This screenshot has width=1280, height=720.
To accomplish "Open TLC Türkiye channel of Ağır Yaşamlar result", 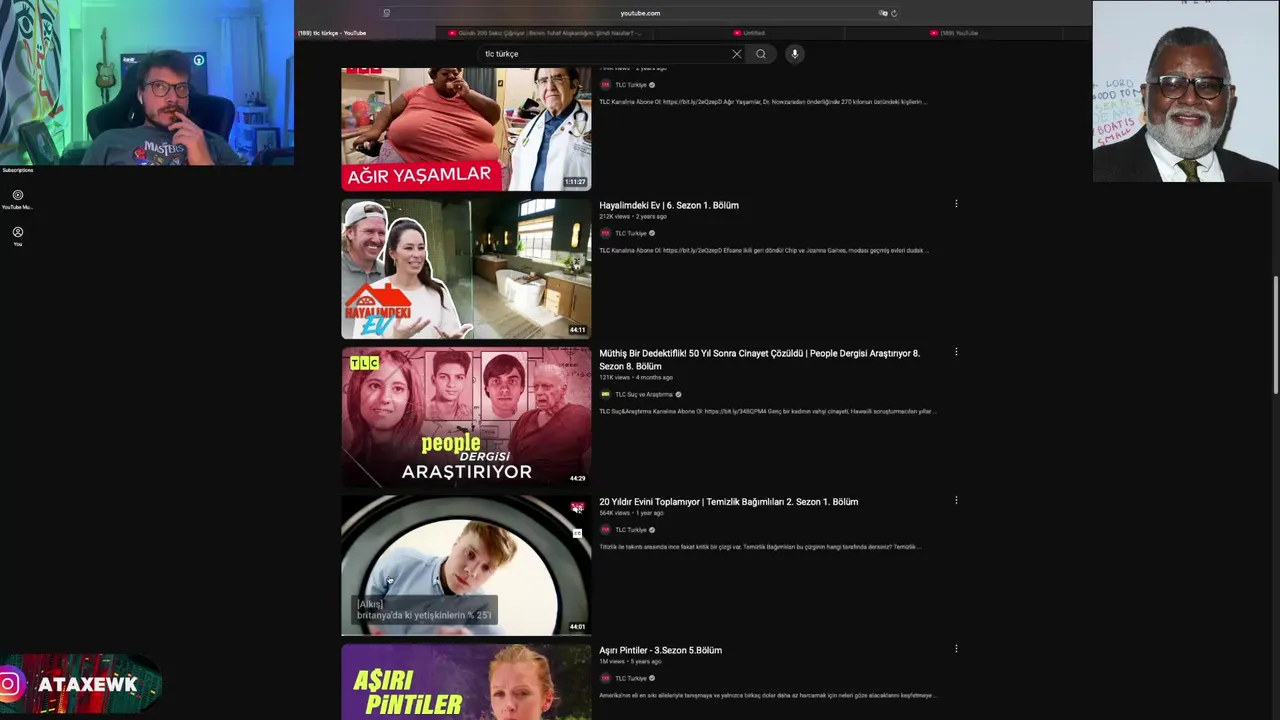I will coord(631,85).
